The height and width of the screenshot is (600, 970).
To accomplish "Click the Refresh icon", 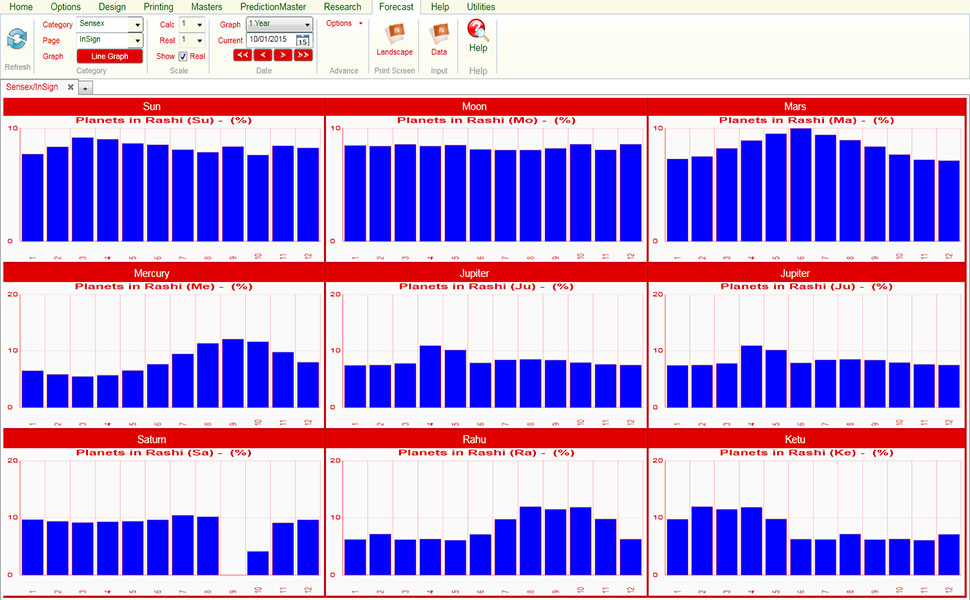I will [17, 40].
